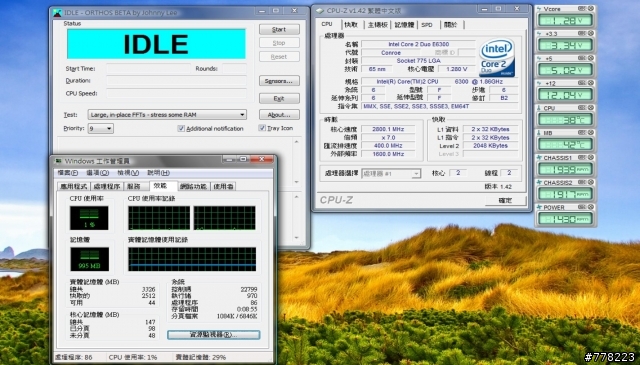Viewport: 640px width, 365px height.
Task: Open the 檔案(F) menu in Task Manager
Action: point(67,173)
